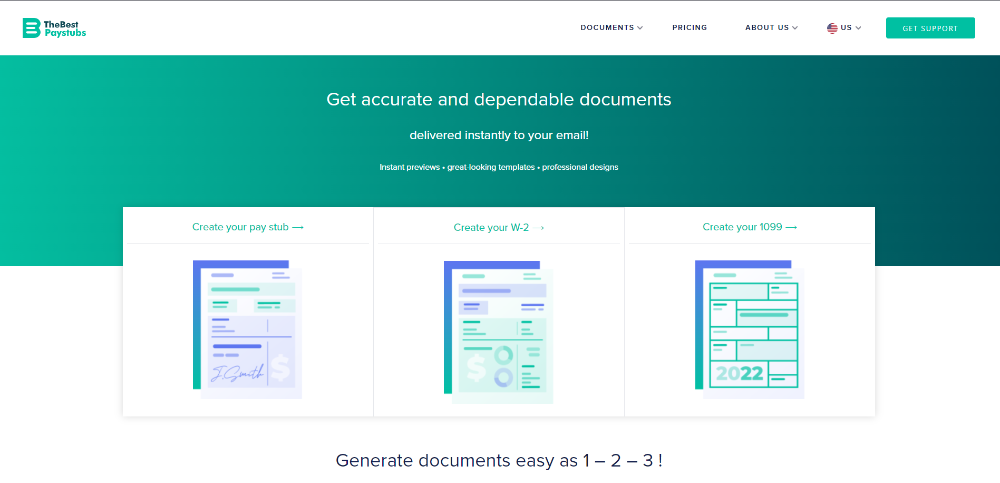
Task: Click the pay stub document illustration
Action: 247,329
